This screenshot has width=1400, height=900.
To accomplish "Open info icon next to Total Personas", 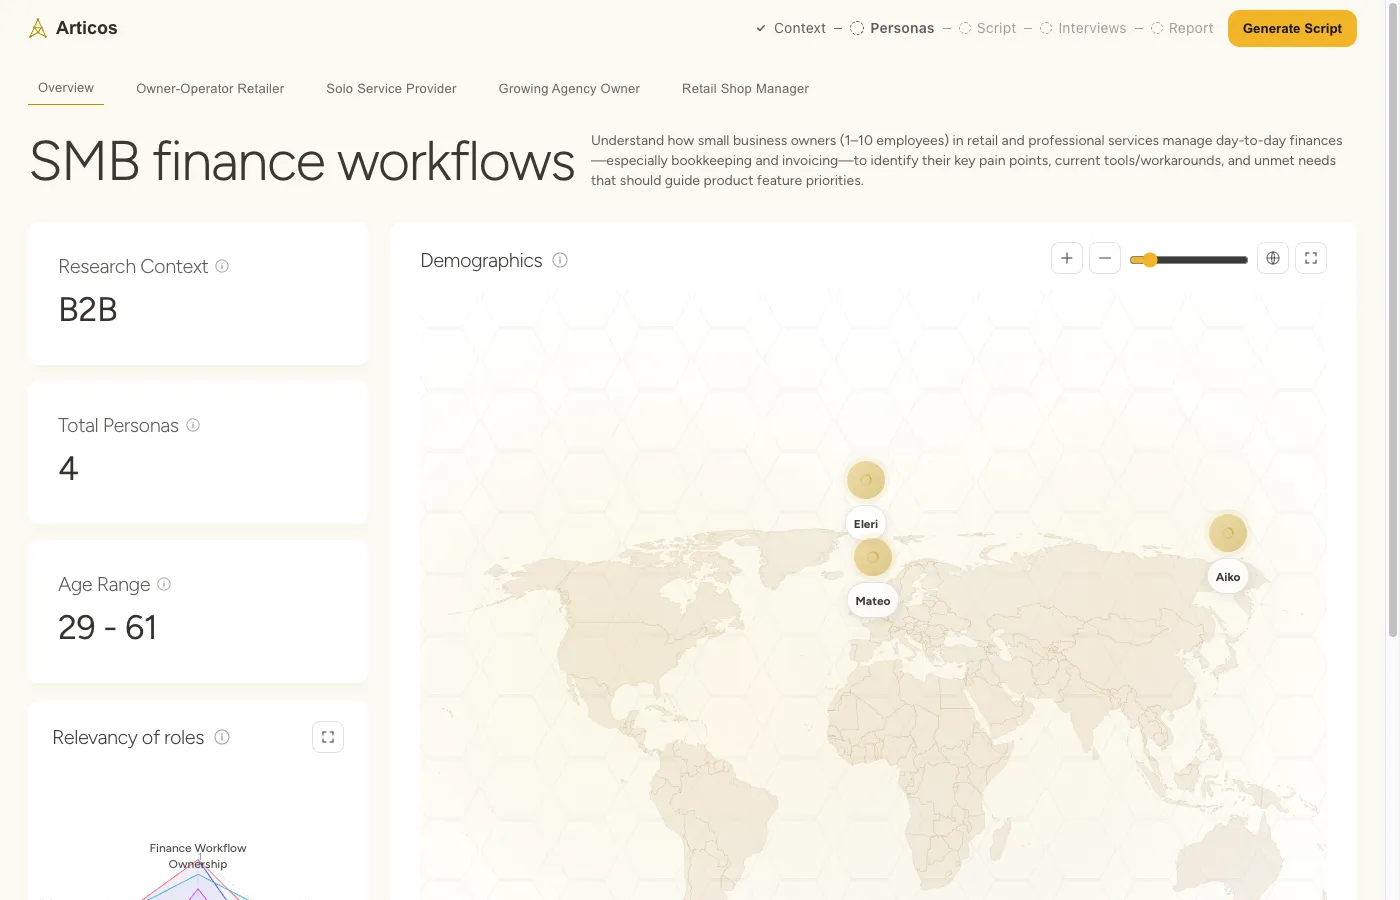I will [193, 425].
